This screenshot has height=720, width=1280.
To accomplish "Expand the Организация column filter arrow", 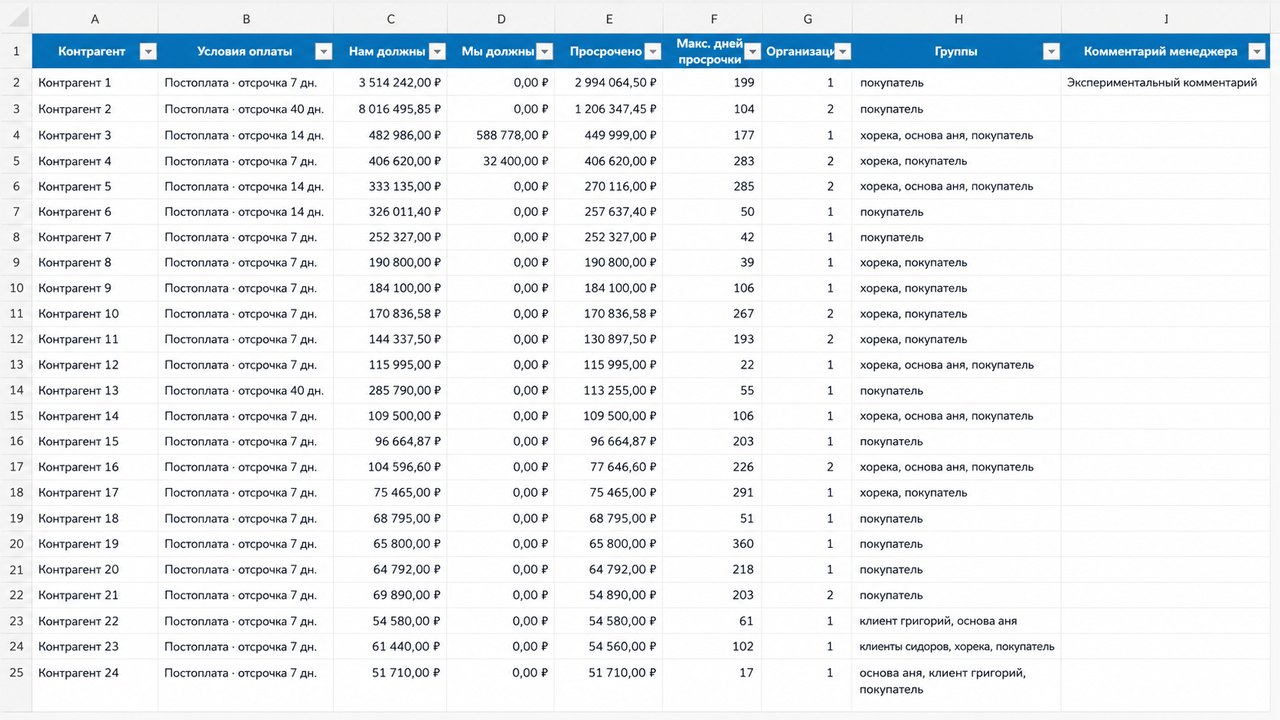I will pyautogui.click(x=842, y=52).
